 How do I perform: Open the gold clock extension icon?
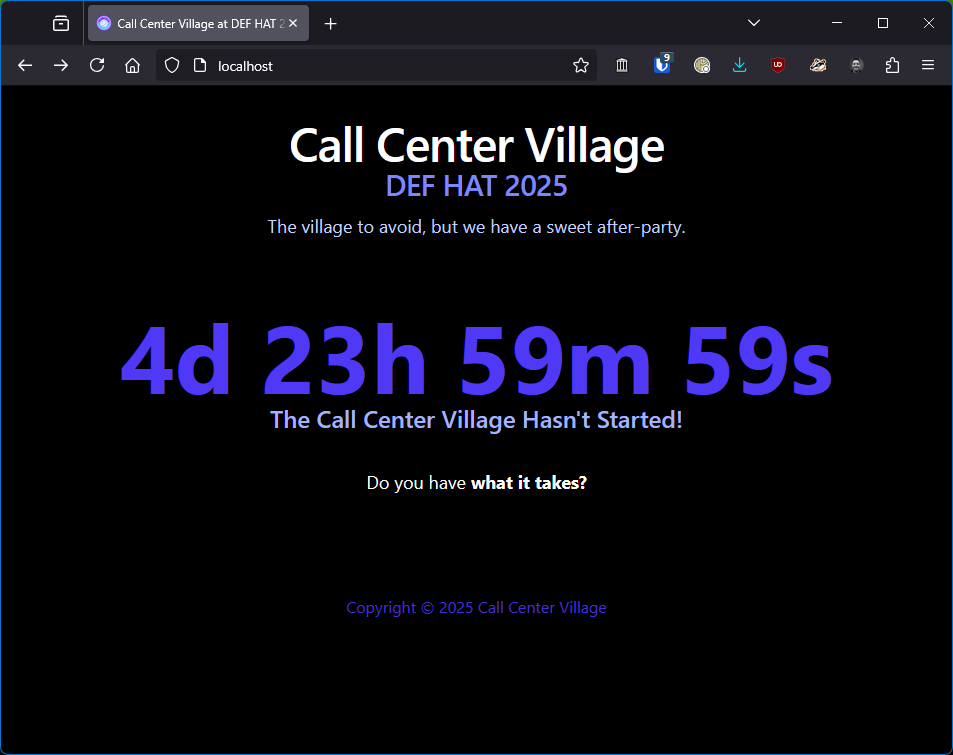[702, 65]
